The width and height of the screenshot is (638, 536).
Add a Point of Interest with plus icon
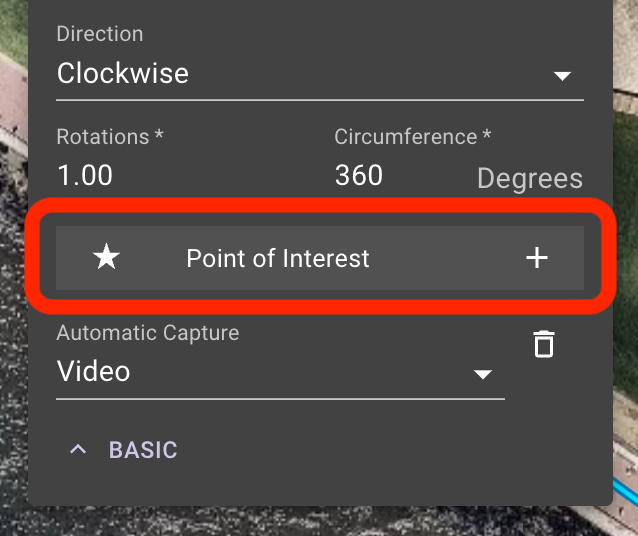point(537,258)
